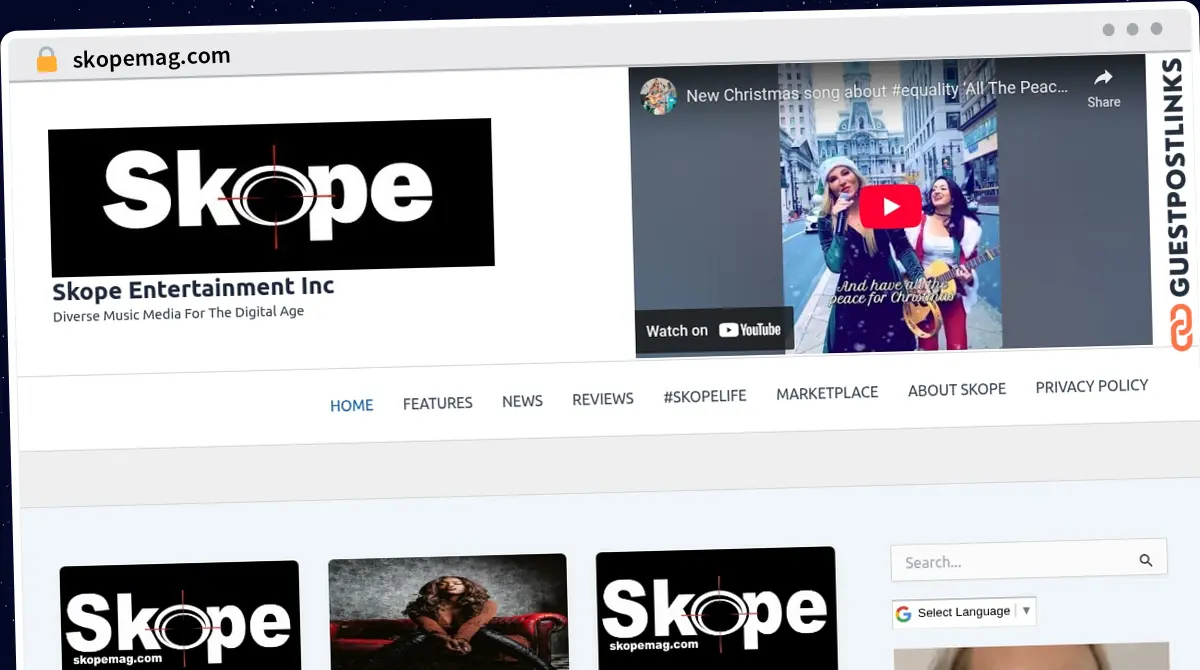The image size is (1200, 670).
Task: Open the #SKOPELIFE menu item
Action: [705, 396]
